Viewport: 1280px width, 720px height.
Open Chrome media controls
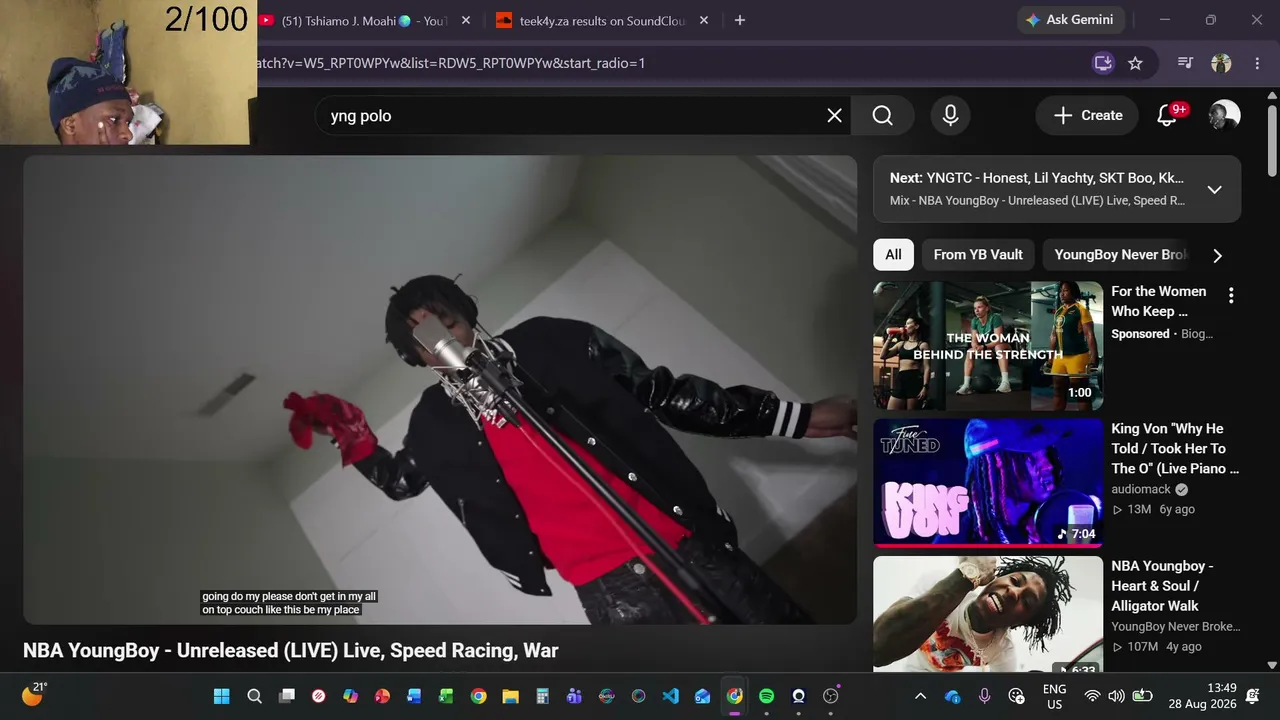[x=1186, y=63]
